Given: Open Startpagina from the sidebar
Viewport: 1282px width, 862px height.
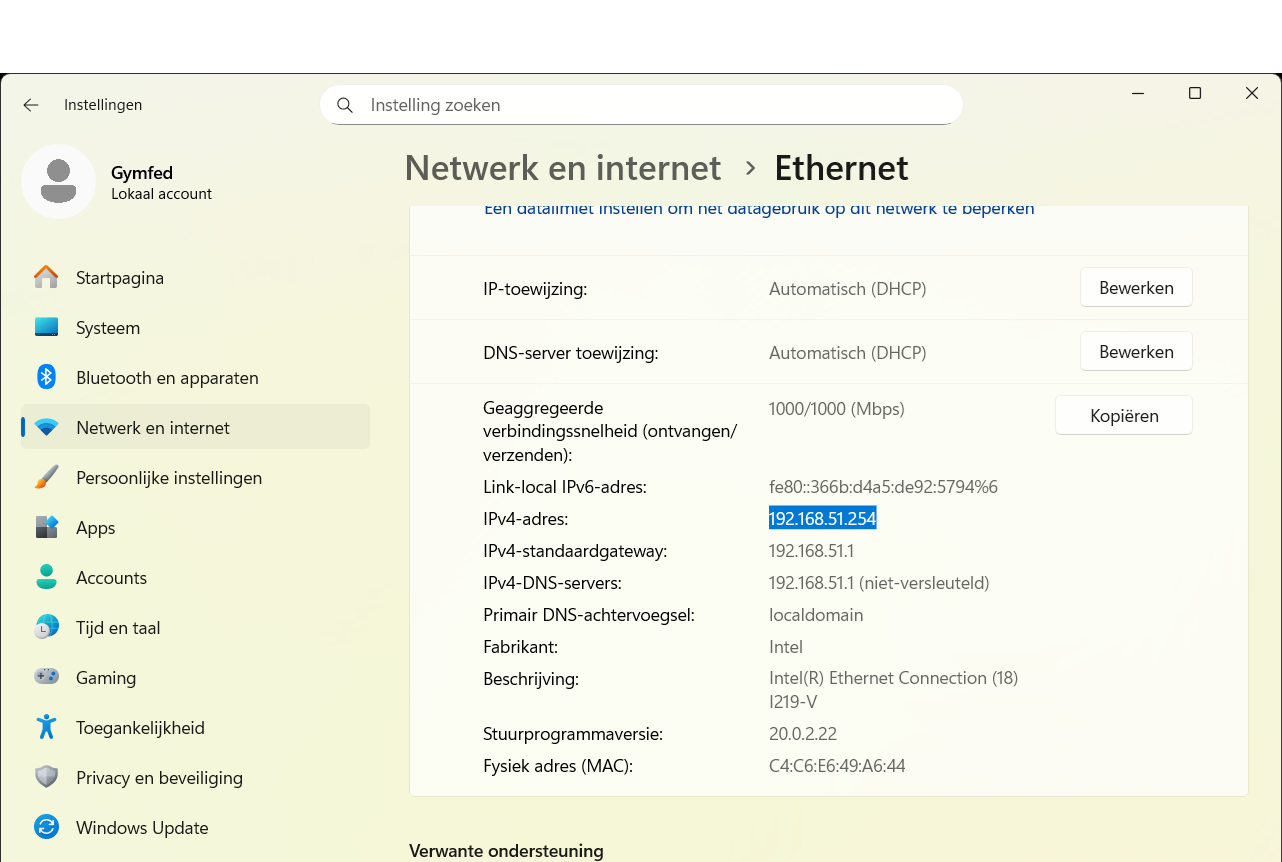Looking at the screenshot, I should coord(46,277).
